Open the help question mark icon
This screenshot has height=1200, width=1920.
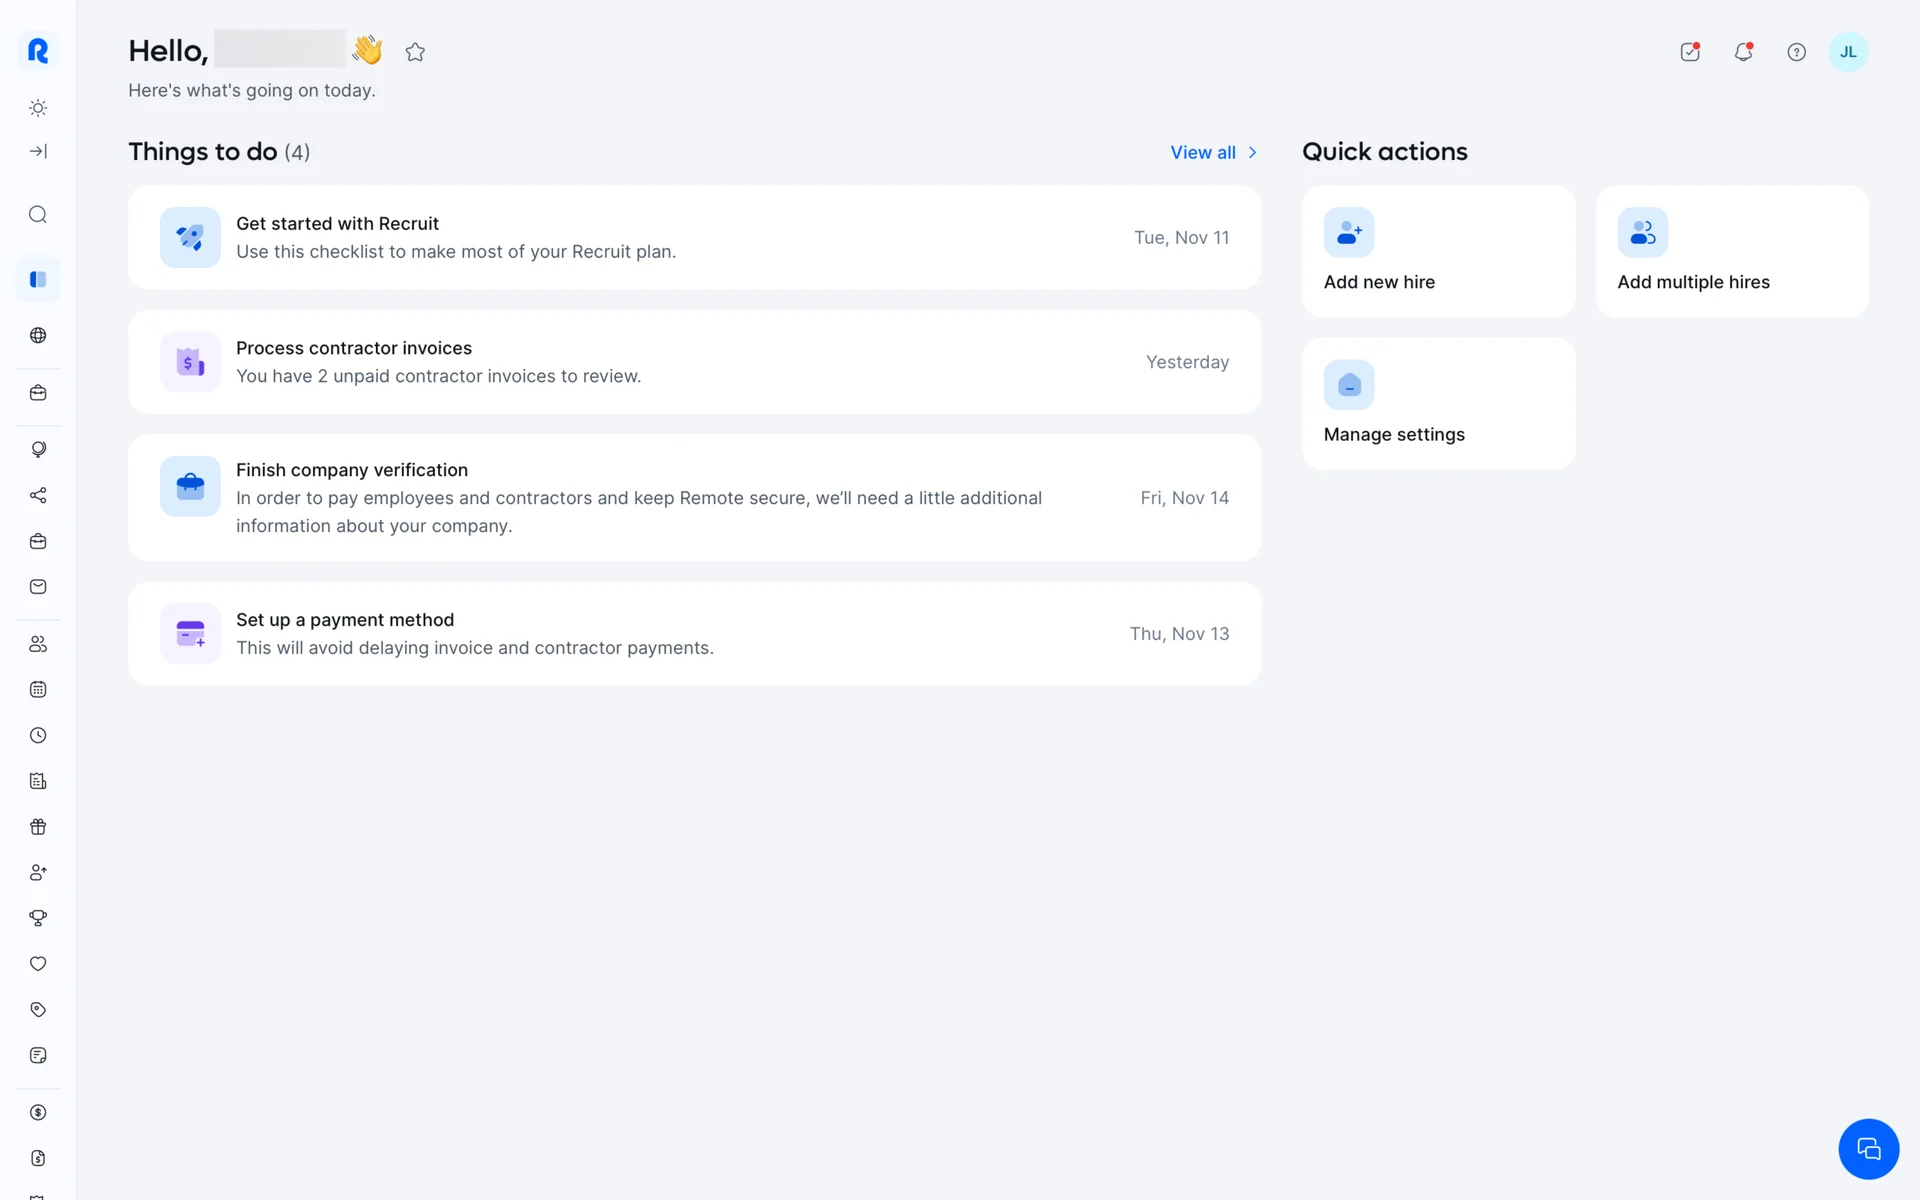1796,52
